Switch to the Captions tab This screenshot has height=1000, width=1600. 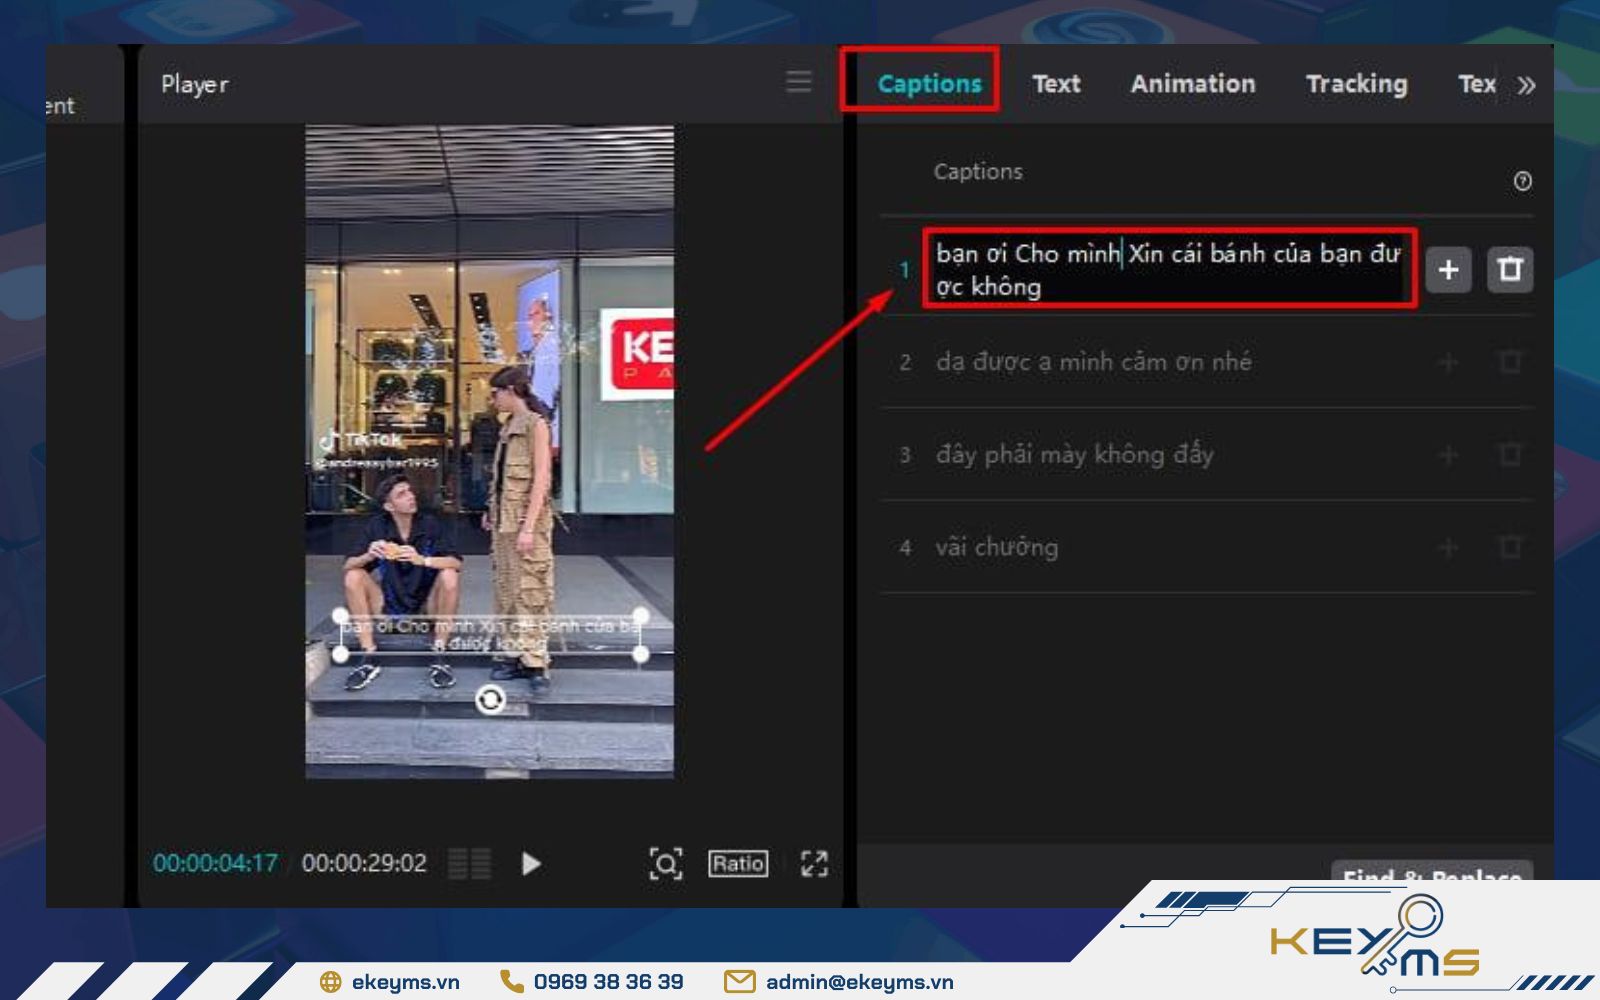[929, 84]
